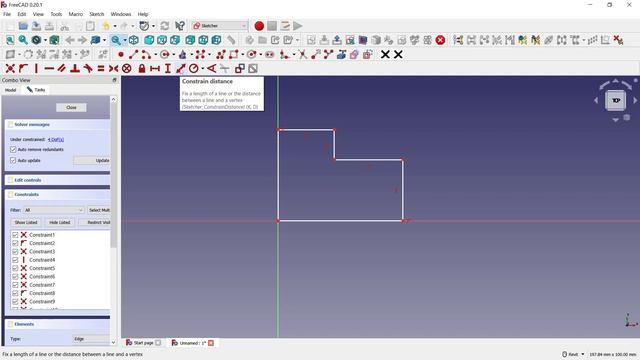The image size is (640, 360).
Task: Open the Sketcher workbench dropdown
Action: pos(220,26)
